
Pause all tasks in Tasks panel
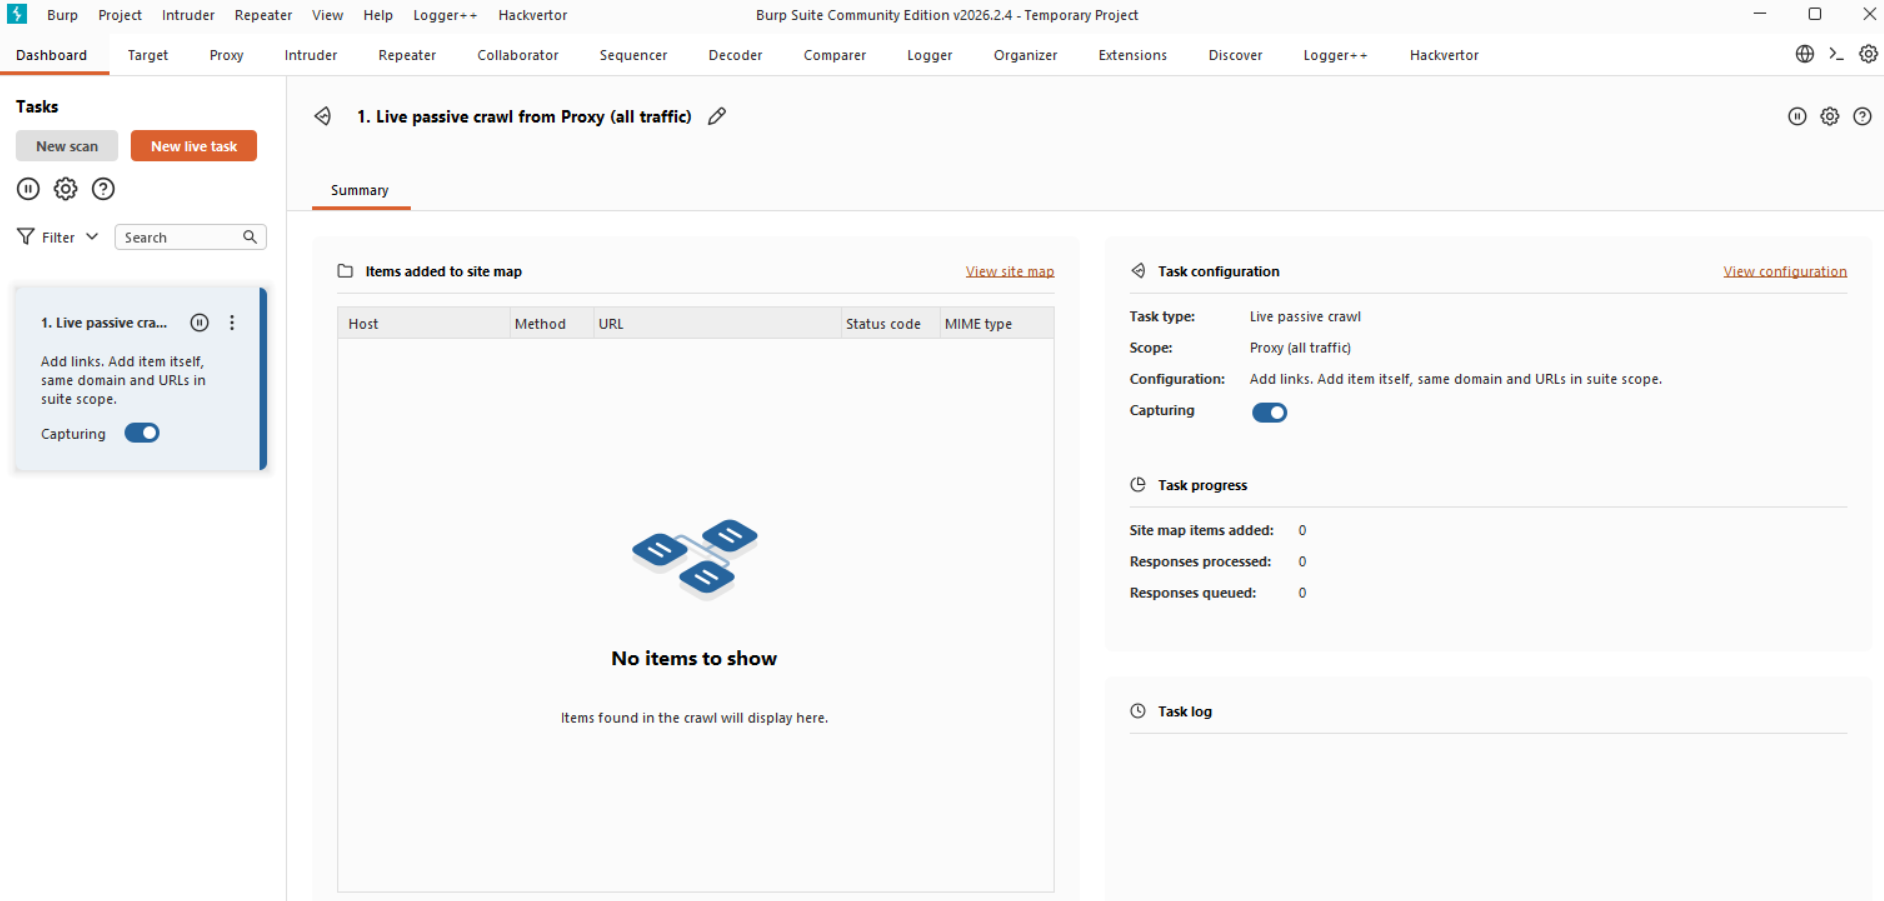click(28, 188)
